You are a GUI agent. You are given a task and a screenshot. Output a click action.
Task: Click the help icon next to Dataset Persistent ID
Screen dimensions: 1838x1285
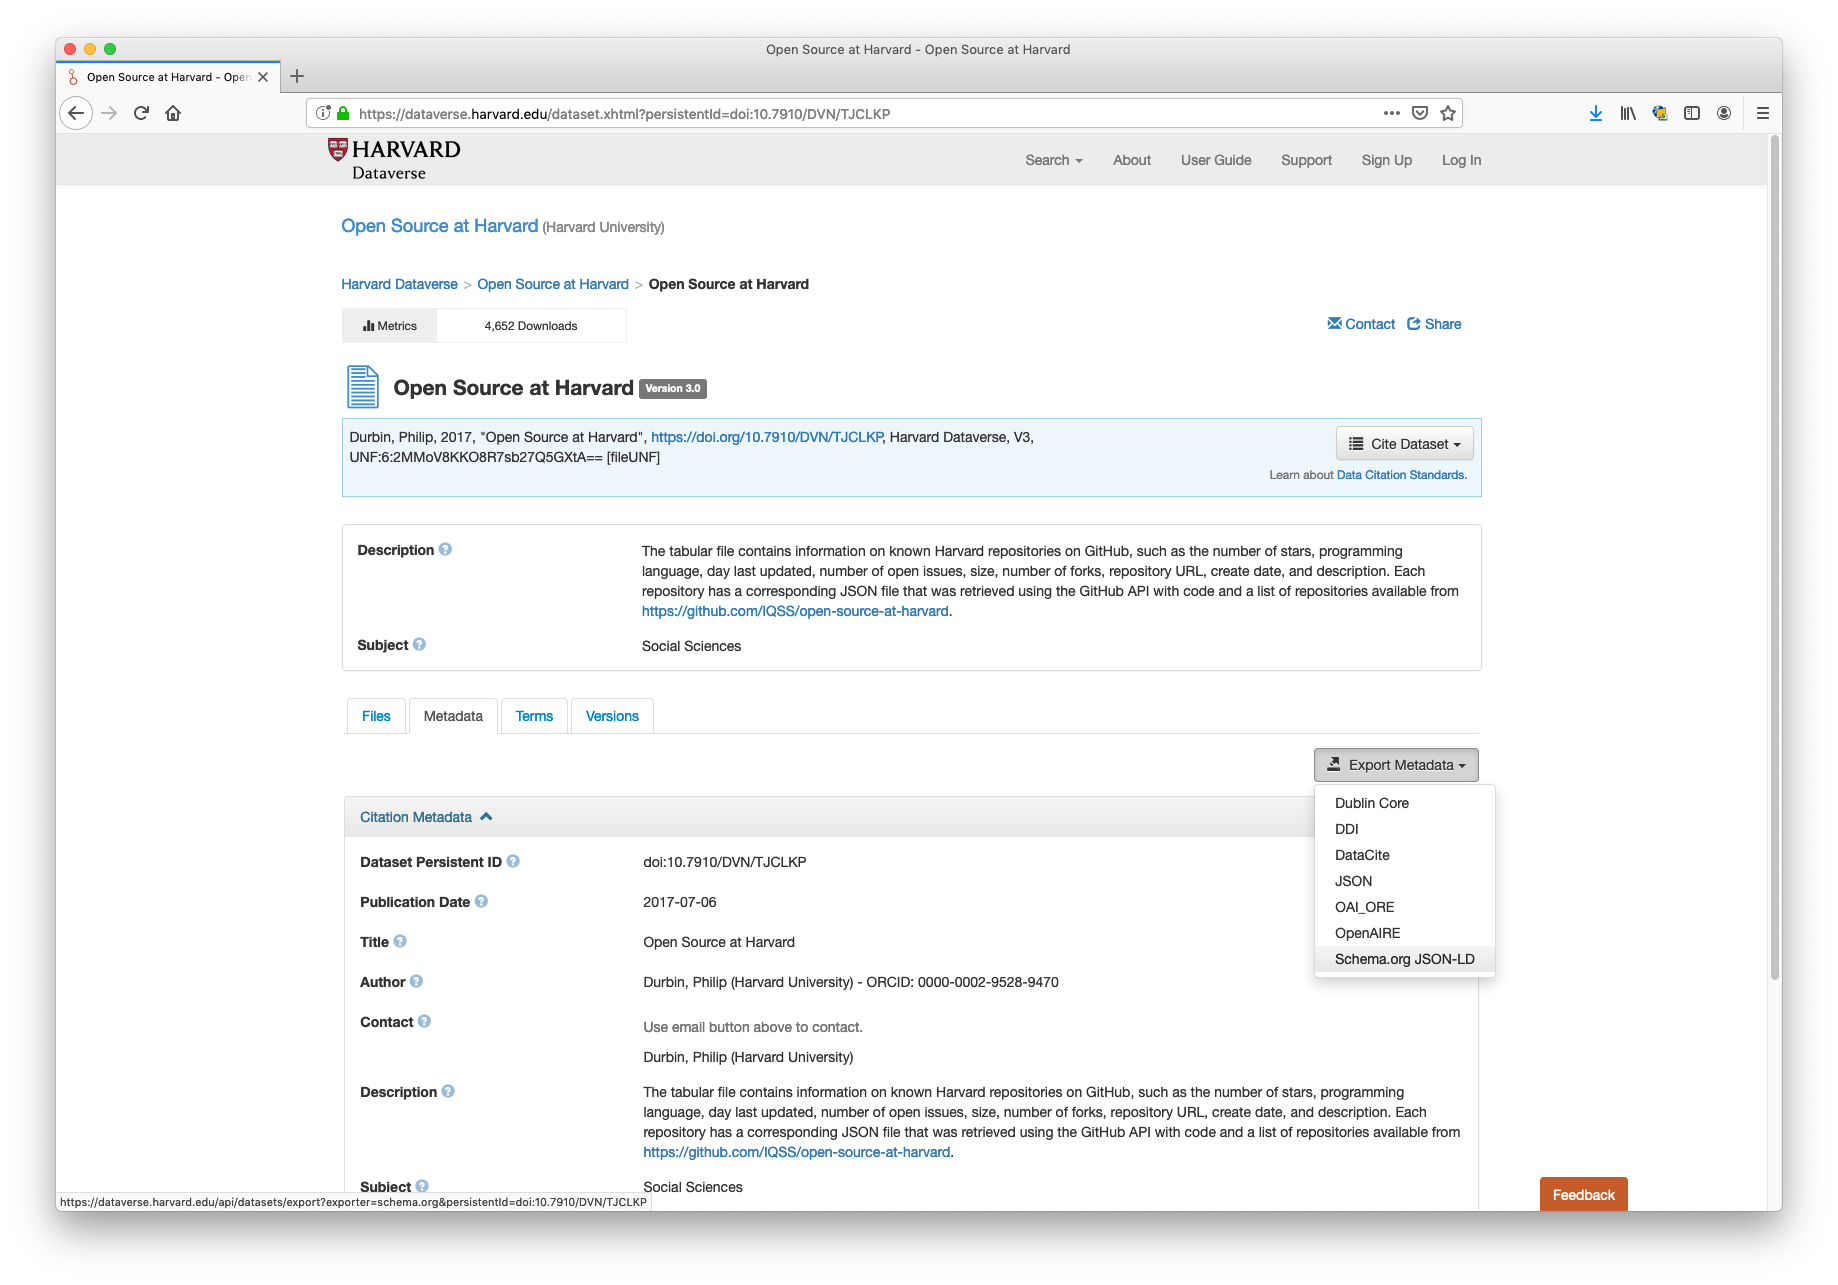[x=513, y=861]
